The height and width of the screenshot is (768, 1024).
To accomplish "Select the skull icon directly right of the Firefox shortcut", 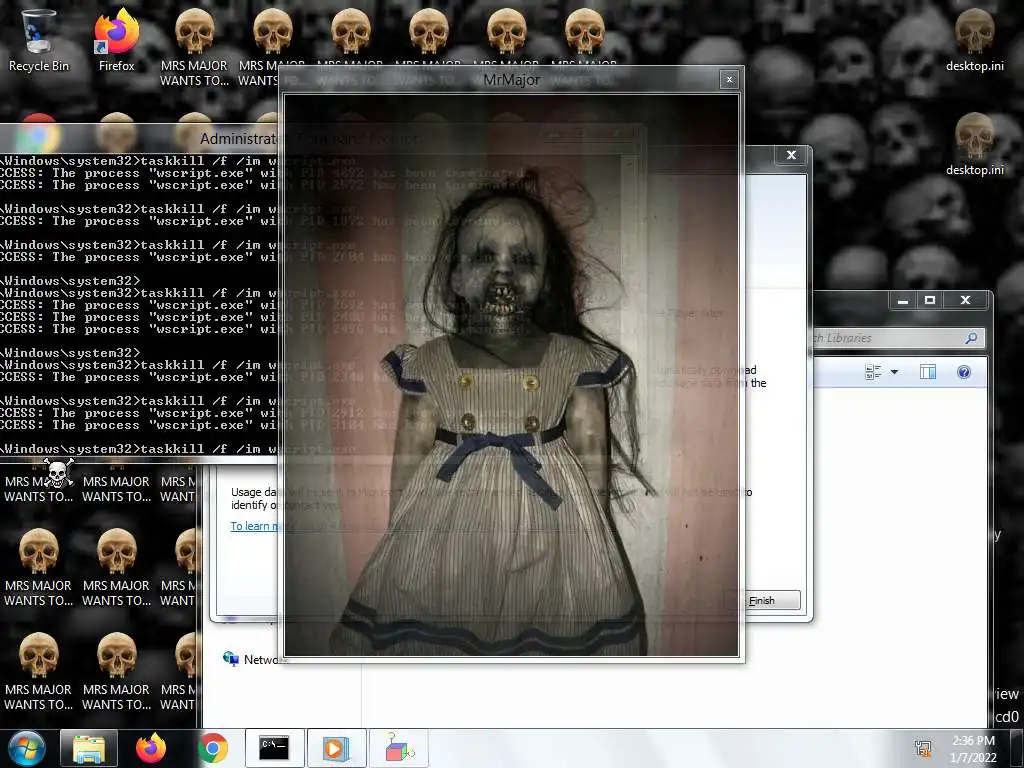I will (x=195, y=47).
